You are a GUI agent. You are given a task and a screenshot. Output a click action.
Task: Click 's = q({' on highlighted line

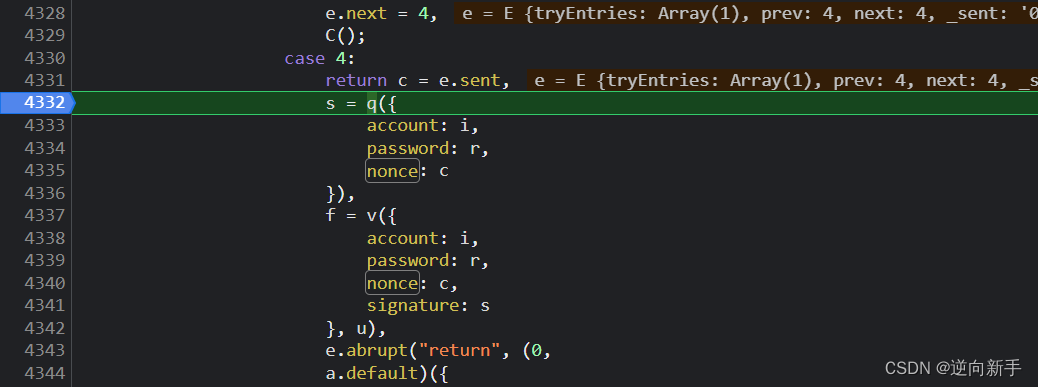361,103
